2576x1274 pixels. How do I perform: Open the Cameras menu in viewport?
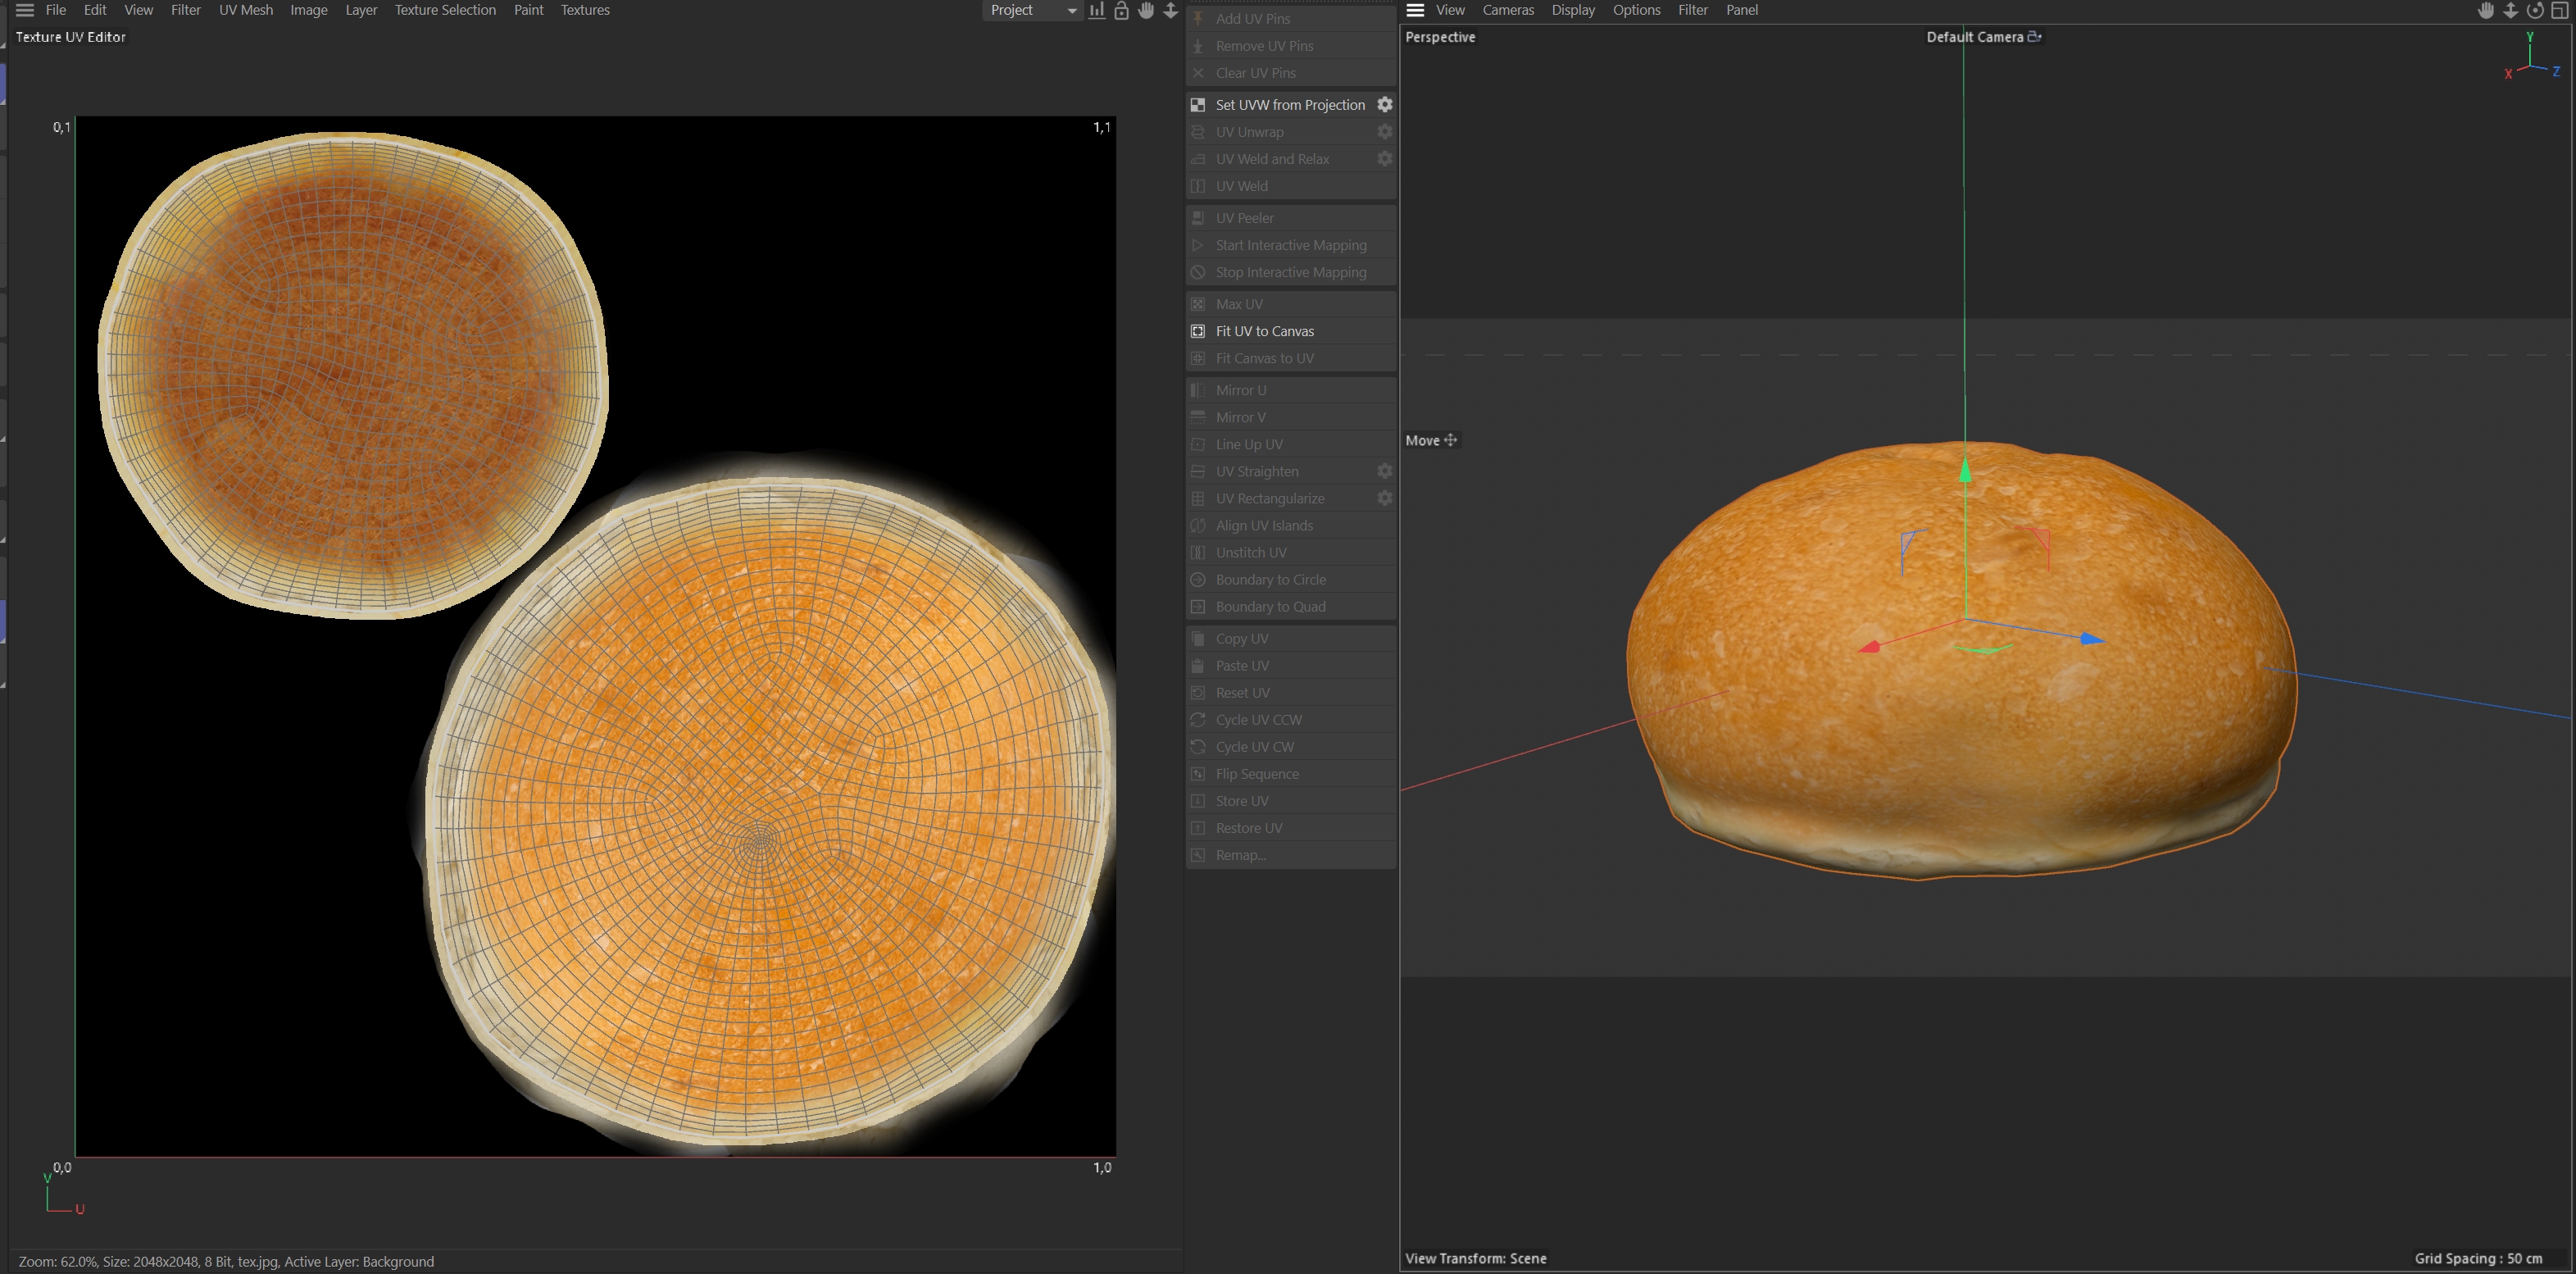click(1507, 10)
